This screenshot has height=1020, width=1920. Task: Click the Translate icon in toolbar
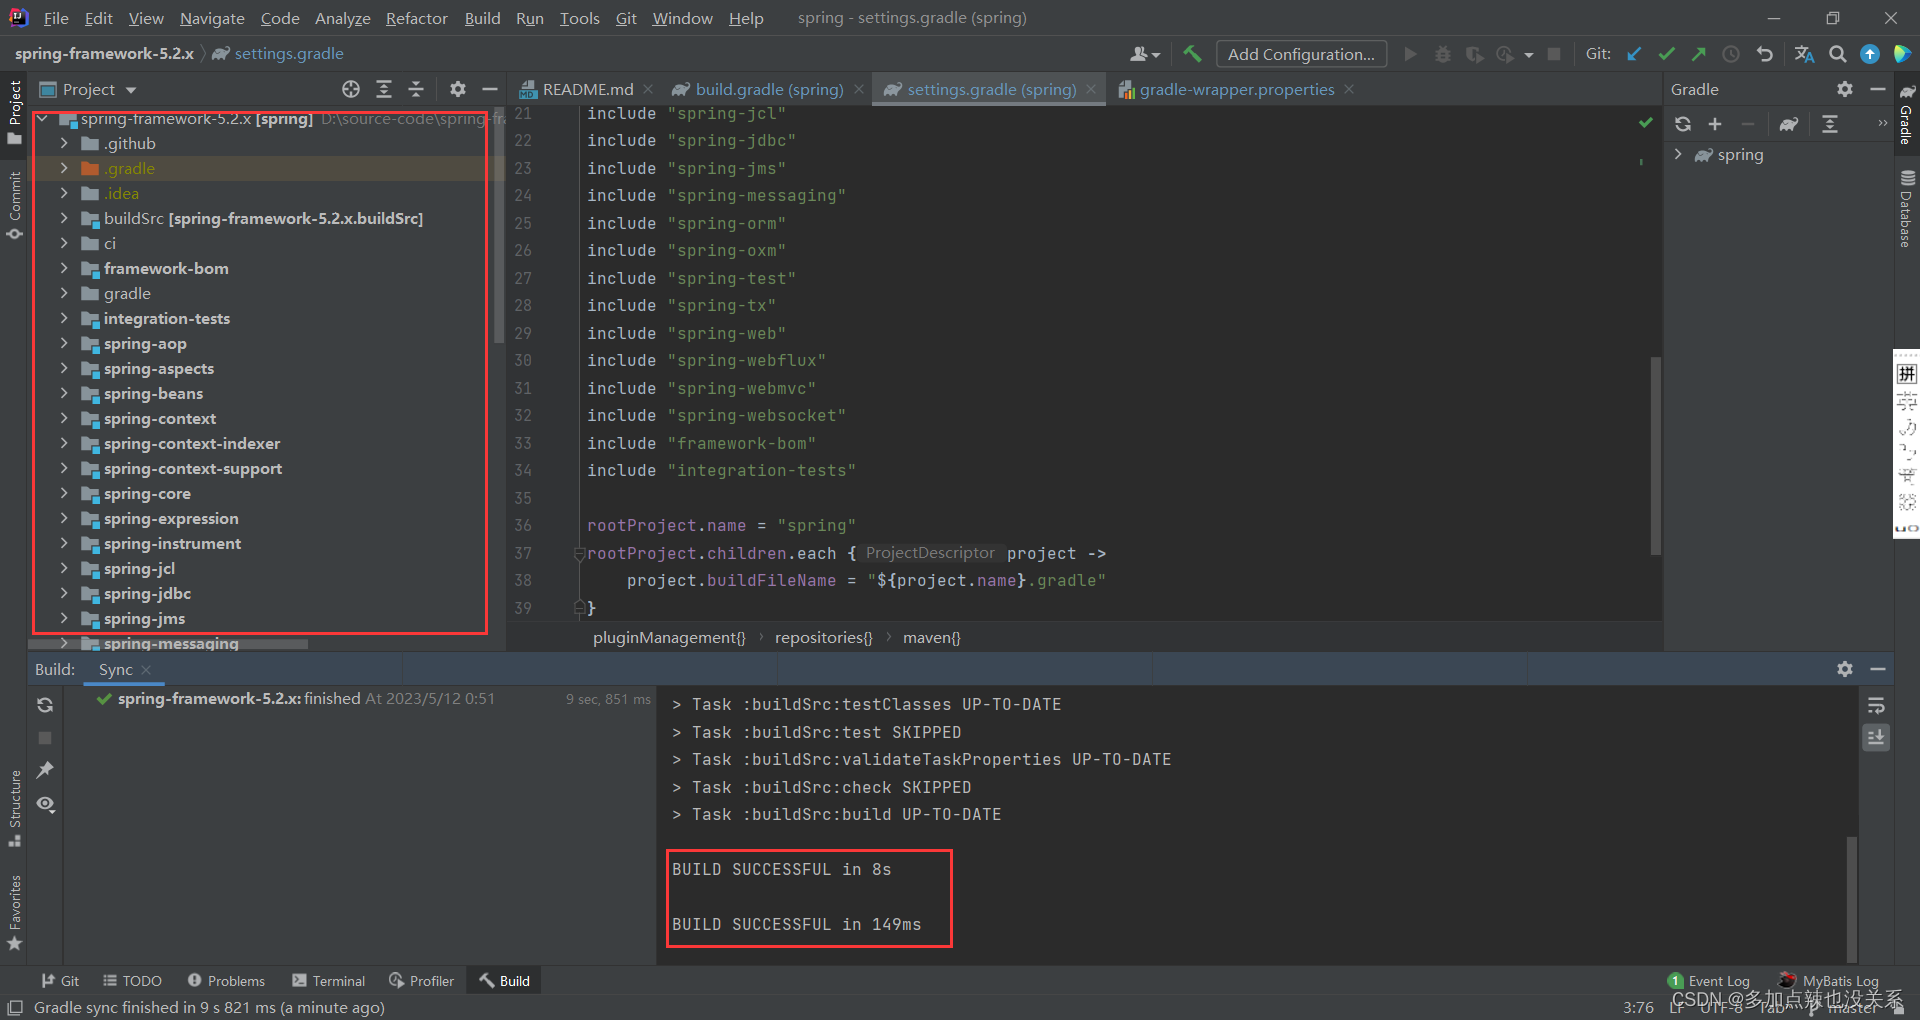point(1804,54)
